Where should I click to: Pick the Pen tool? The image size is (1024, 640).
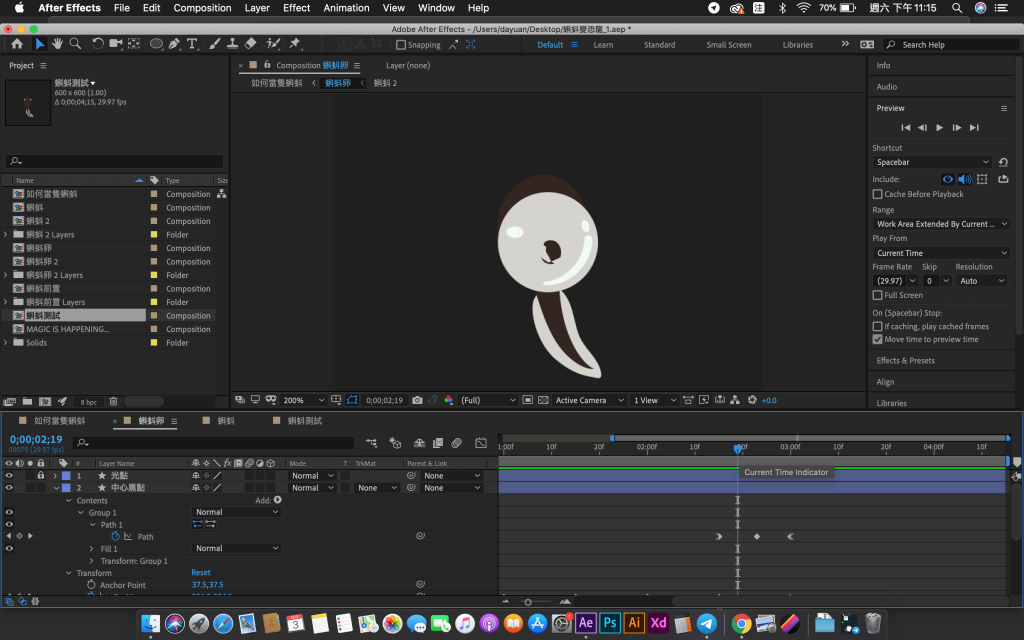(x=175, y=44)
